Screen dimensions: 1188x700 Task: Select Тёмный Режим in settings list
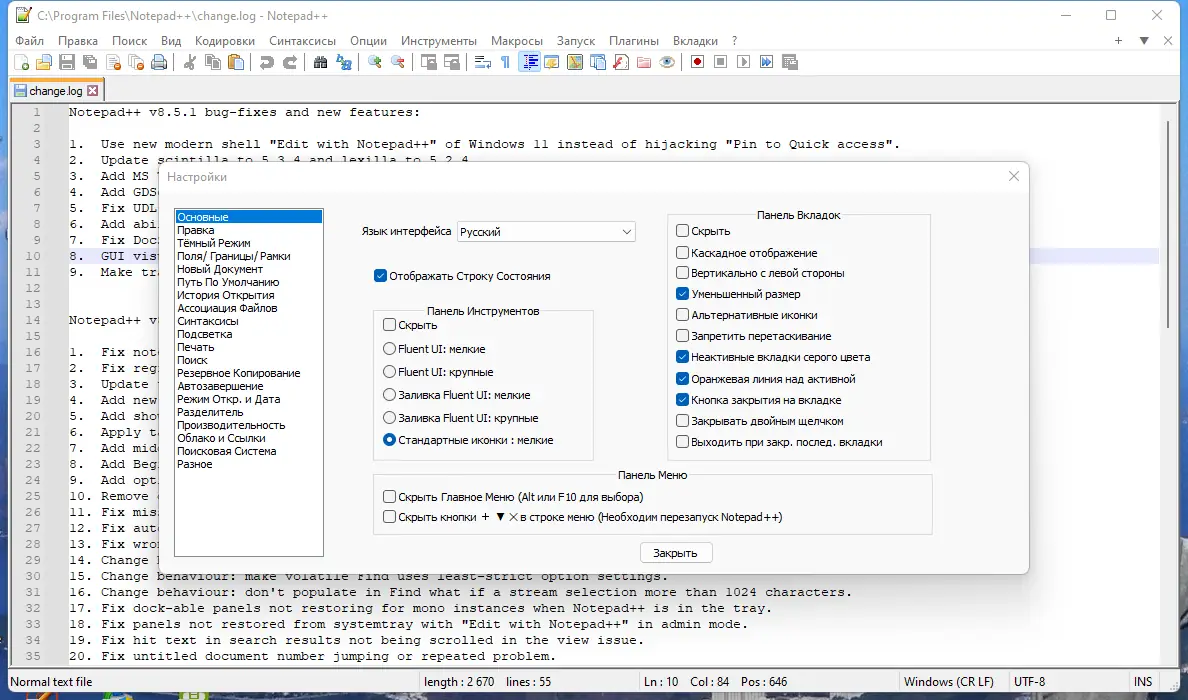point(214,243)
